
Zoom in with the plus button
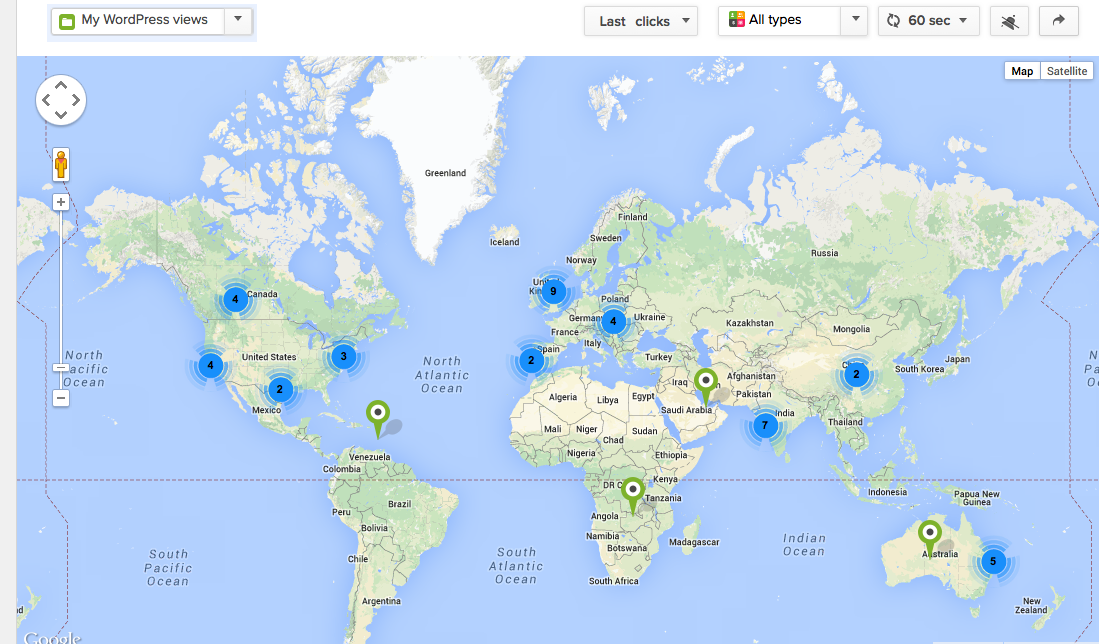(x=61, y=202)
